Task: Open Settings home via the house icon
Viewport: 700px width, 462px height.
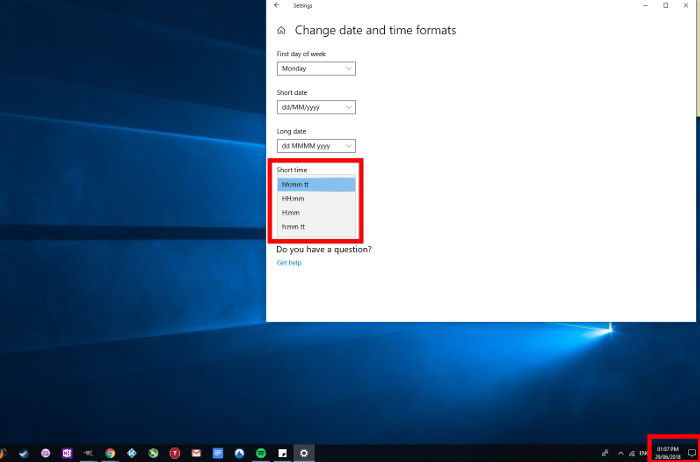Action: click(x=281, y=30)
